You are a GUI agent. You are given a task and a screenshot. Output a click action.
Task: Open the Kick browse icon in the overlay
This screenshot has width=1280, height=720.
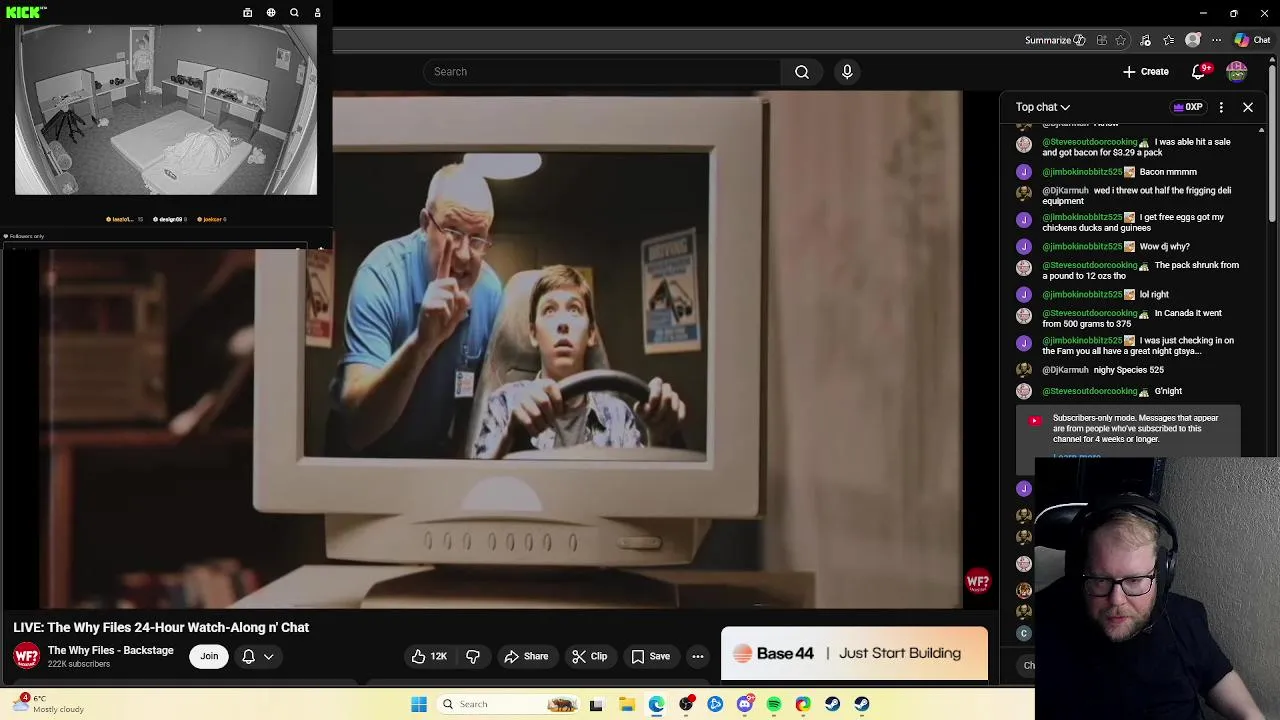[x=247, y=13]
